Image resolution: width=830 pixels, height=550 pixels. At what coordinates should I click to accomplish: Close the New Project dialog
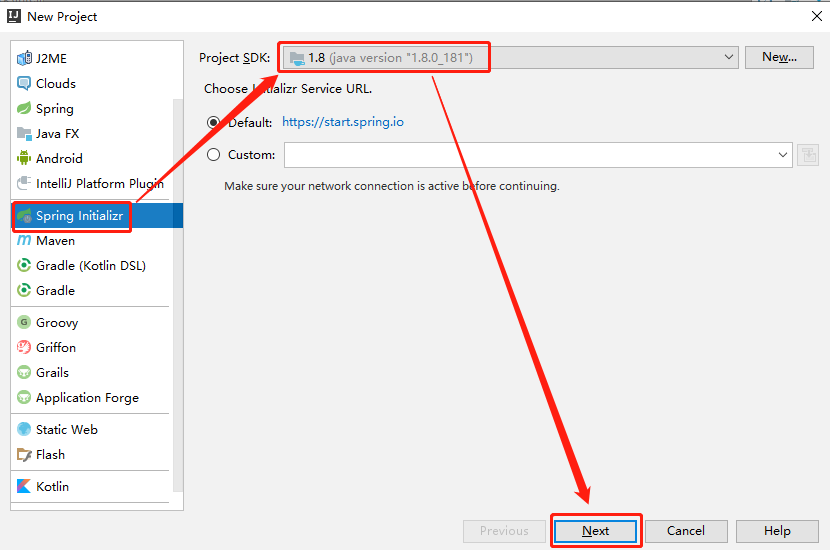pyautogui.click(x=817, y=16)
